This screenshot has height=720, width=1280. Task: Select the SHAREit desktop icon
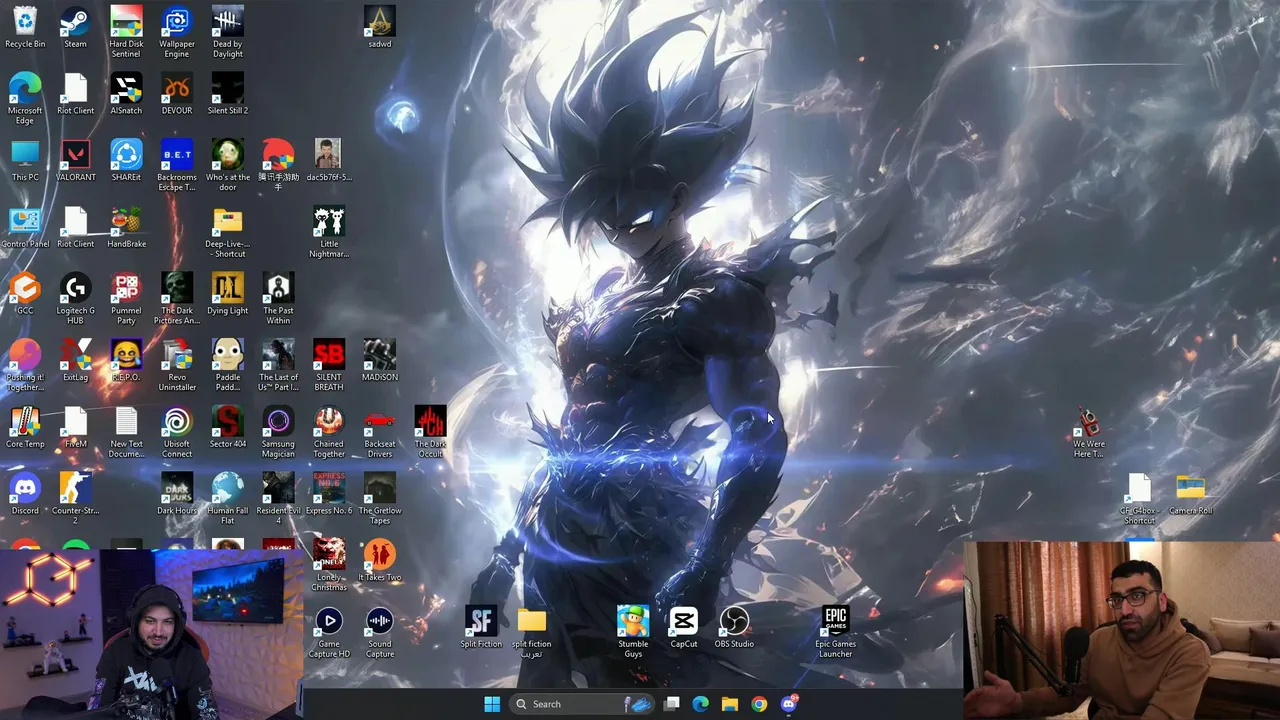click(126, 161)
